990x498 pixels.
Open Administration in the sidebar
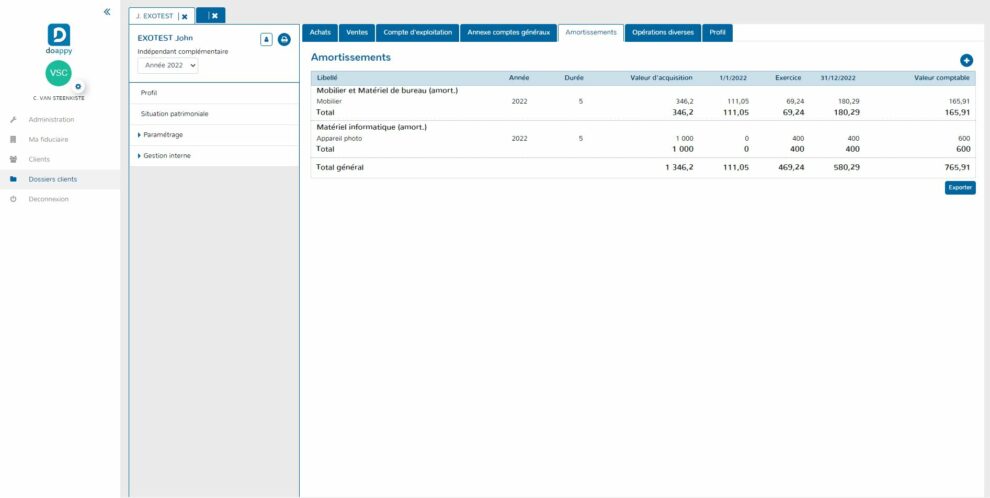coord(51,120)
